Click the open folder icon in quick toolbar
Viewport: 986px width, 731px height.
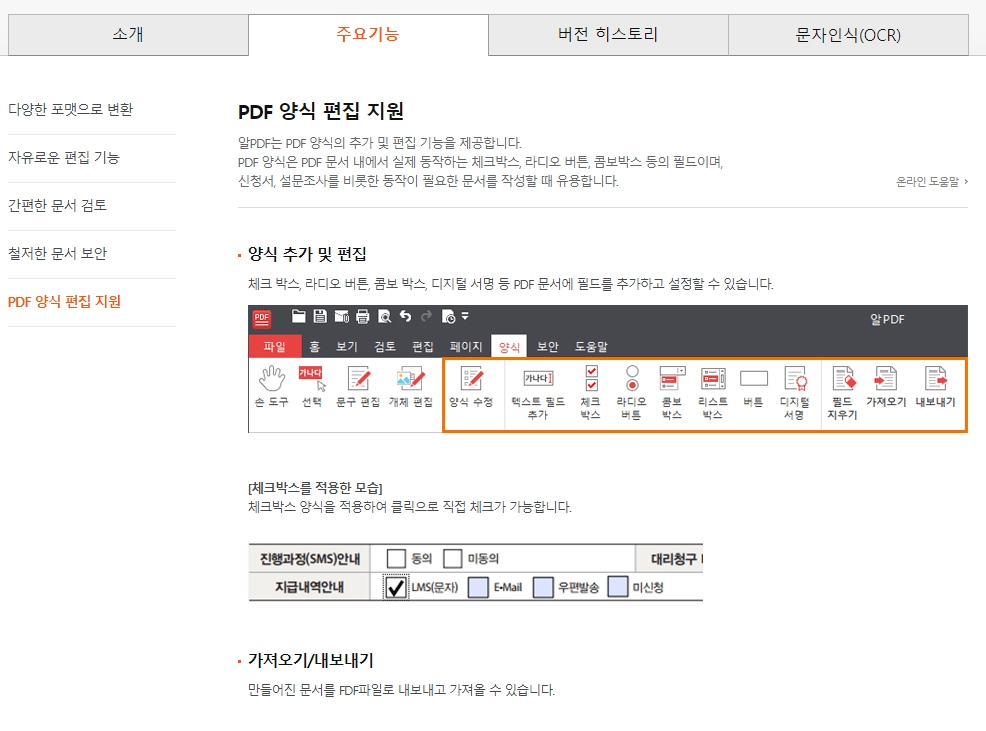click(299, 316)
